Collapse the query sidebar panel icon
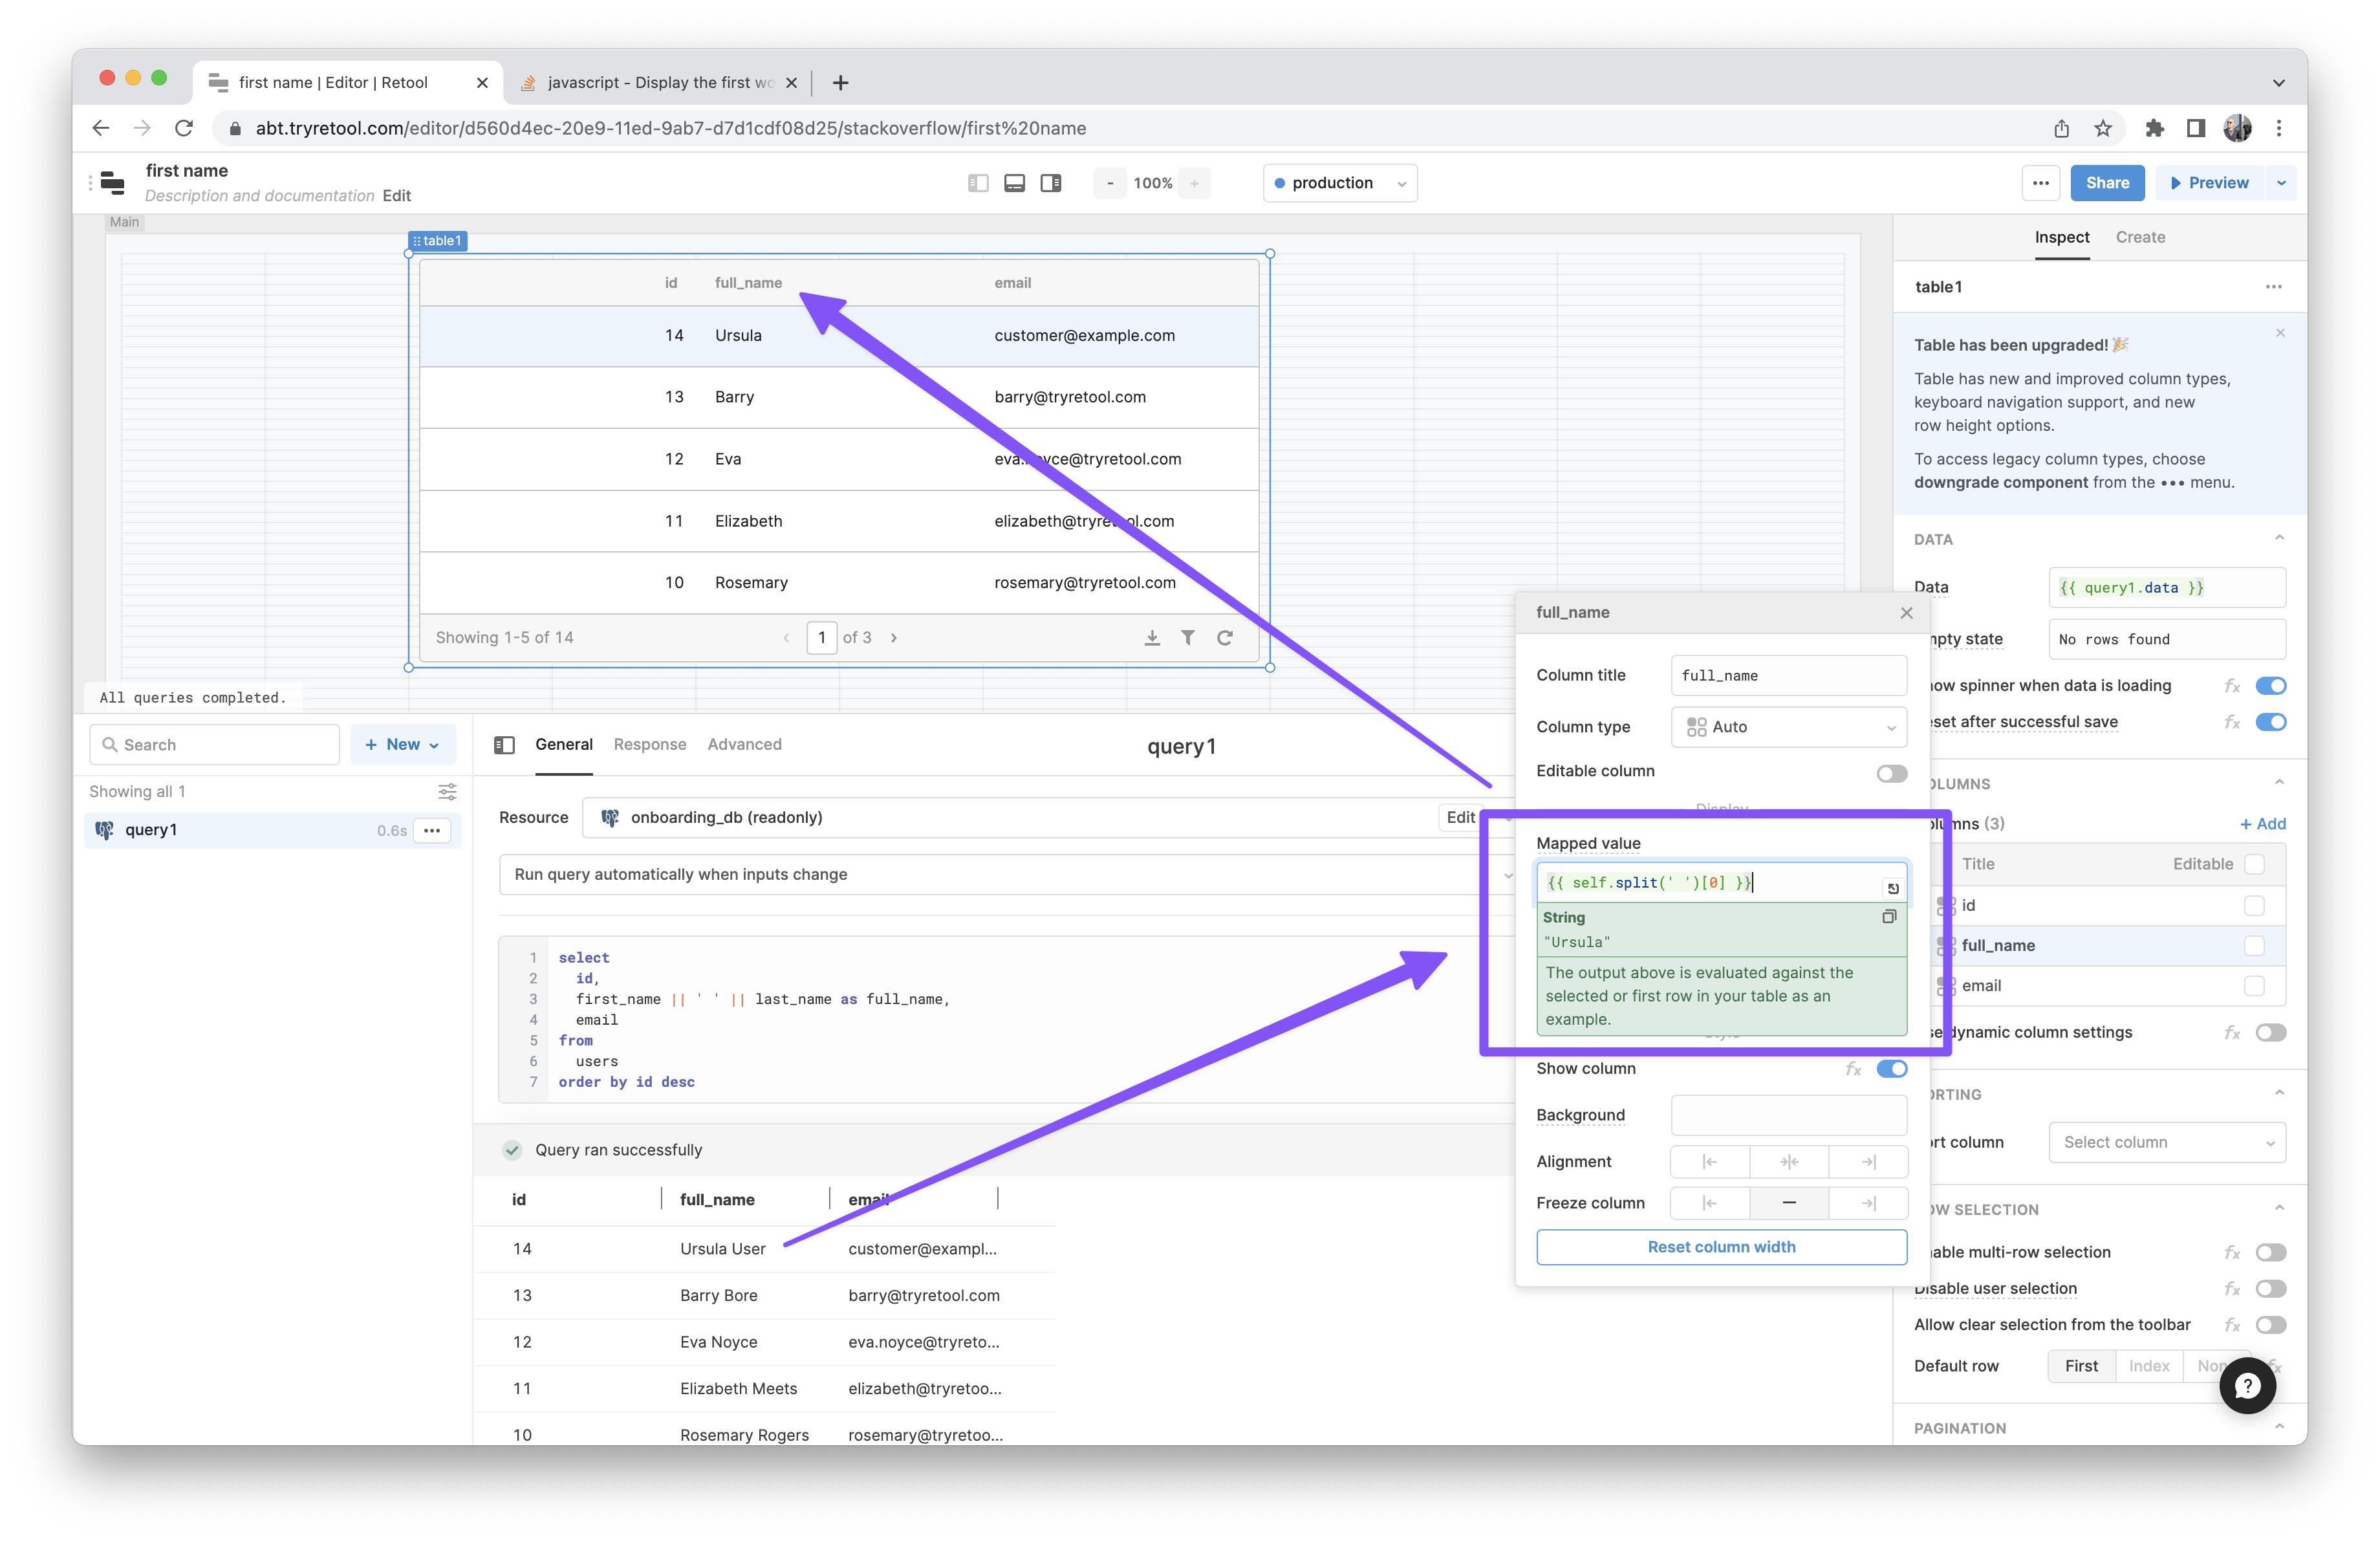 (x=505, y=745)
